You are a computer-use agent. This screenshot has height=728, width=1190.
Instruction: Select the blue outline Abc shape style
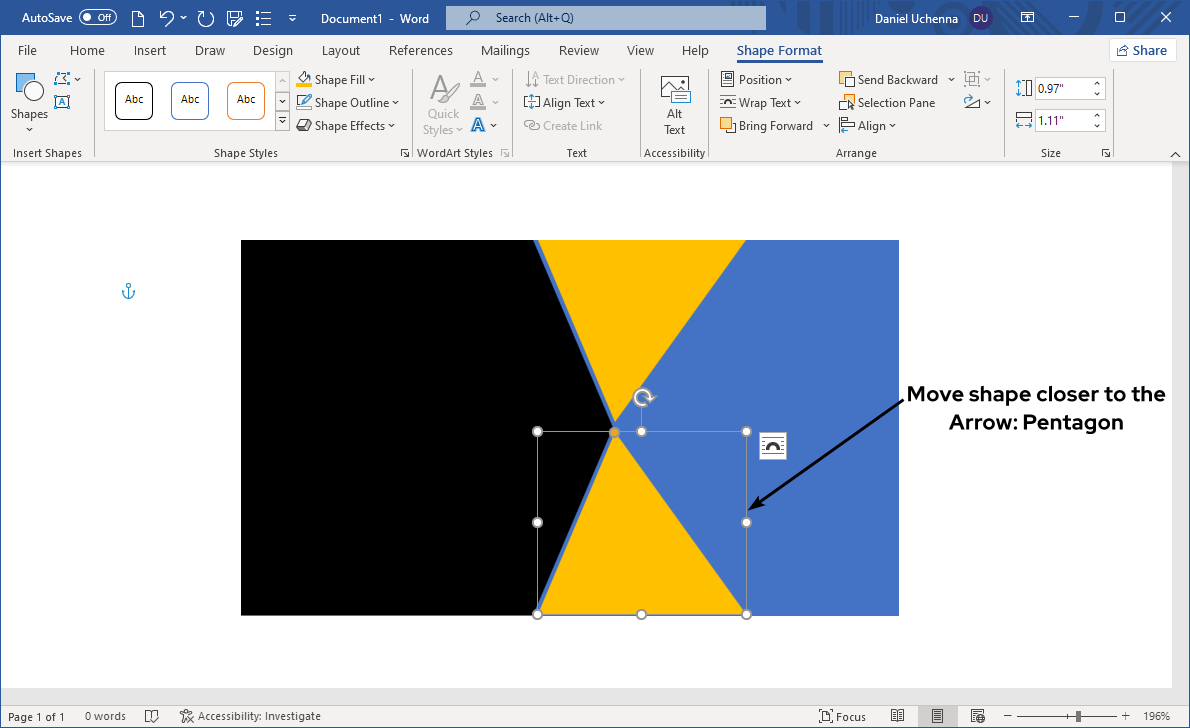pyautogui.click(x=190, y=100)
